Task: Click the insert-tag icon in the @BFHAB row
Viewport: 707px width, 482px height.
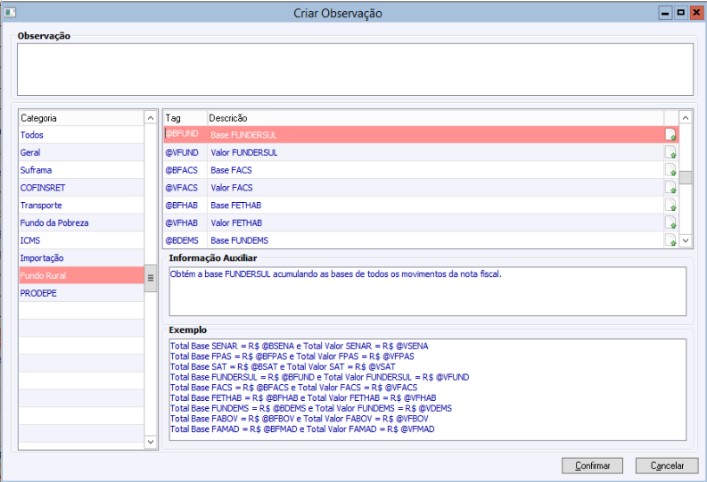Action: click(x=671, y=205)
